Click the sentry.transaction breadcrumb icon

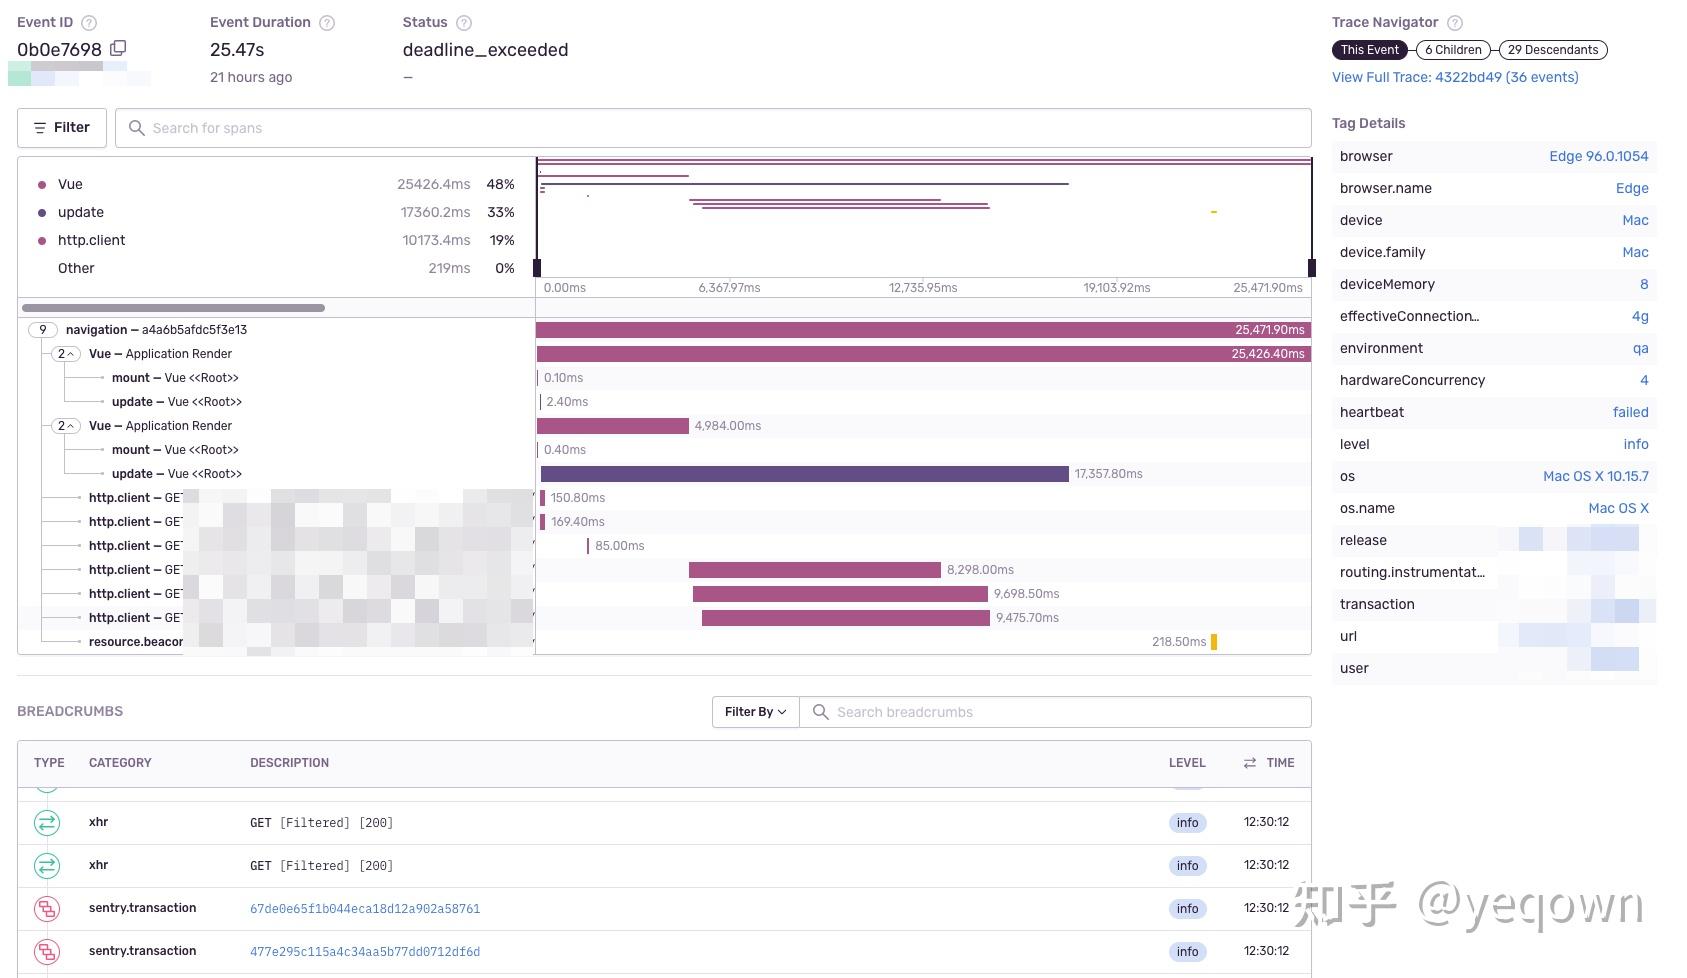coord(46,908)
